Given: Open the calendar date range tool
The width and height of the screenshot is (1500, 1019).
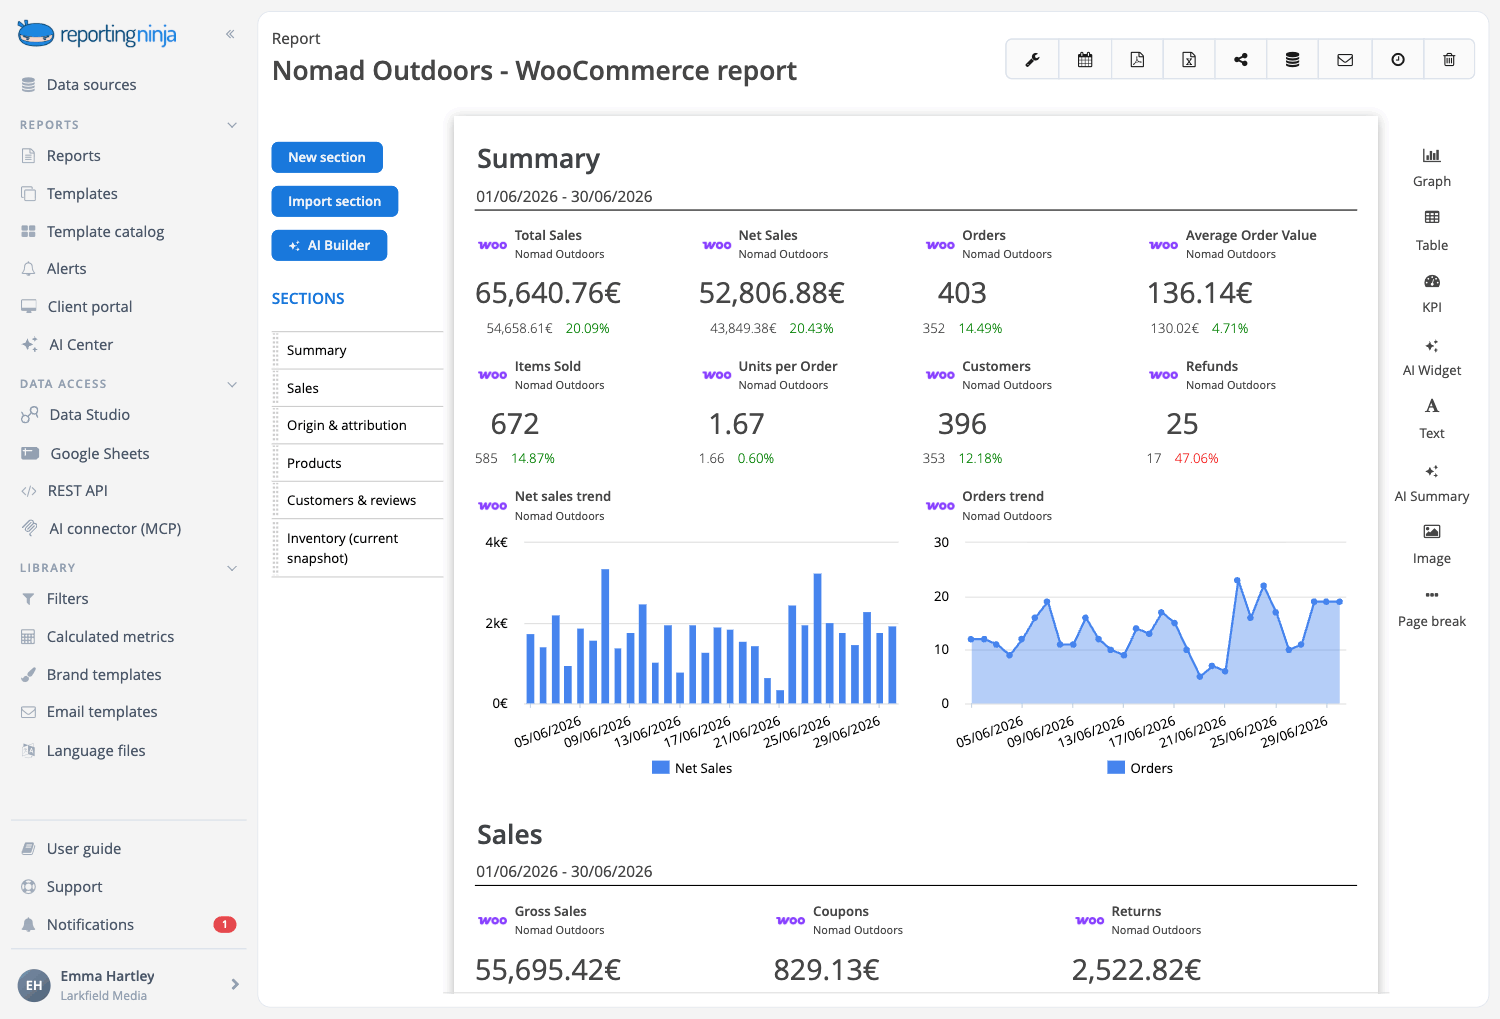Looking at the screenshot, I should click(x=1085, y=60).
